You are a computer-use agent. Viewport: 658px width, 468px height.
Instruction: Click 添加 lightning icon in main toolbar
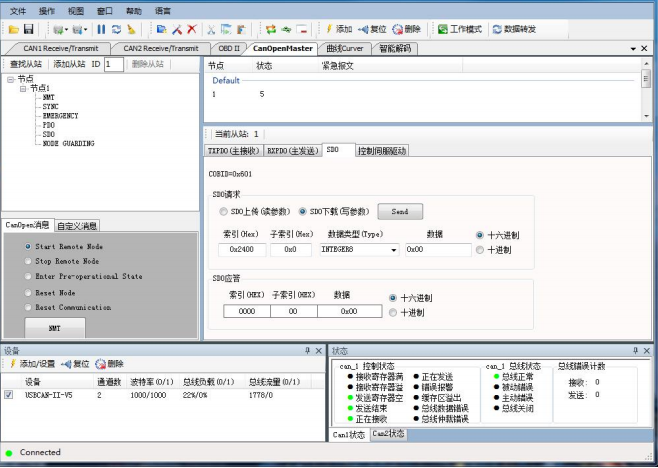(339, 29)
